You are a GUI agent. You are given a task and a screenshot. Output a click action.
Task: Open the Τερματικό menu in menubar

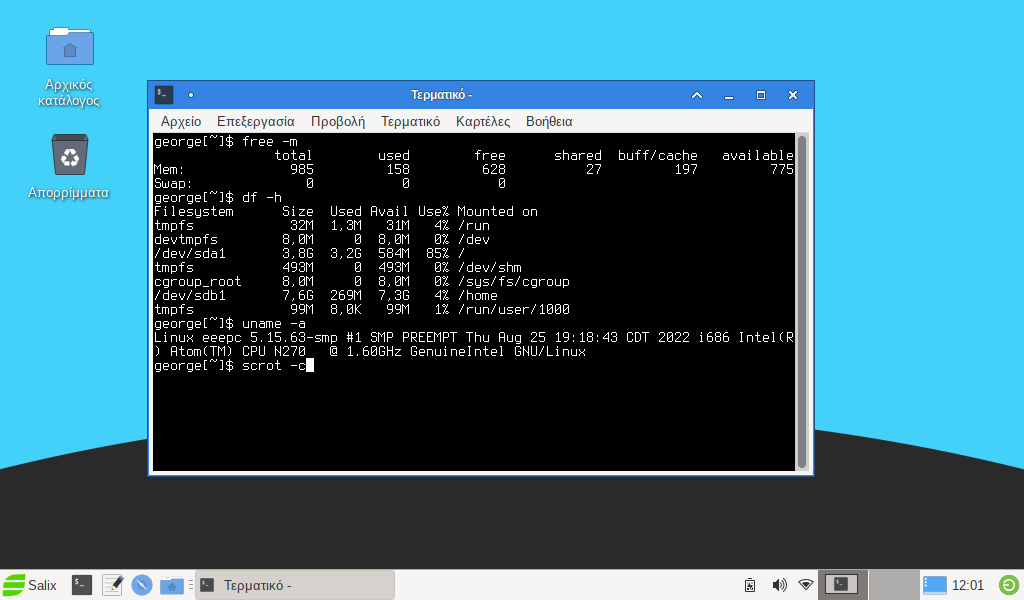click(410, 121)
